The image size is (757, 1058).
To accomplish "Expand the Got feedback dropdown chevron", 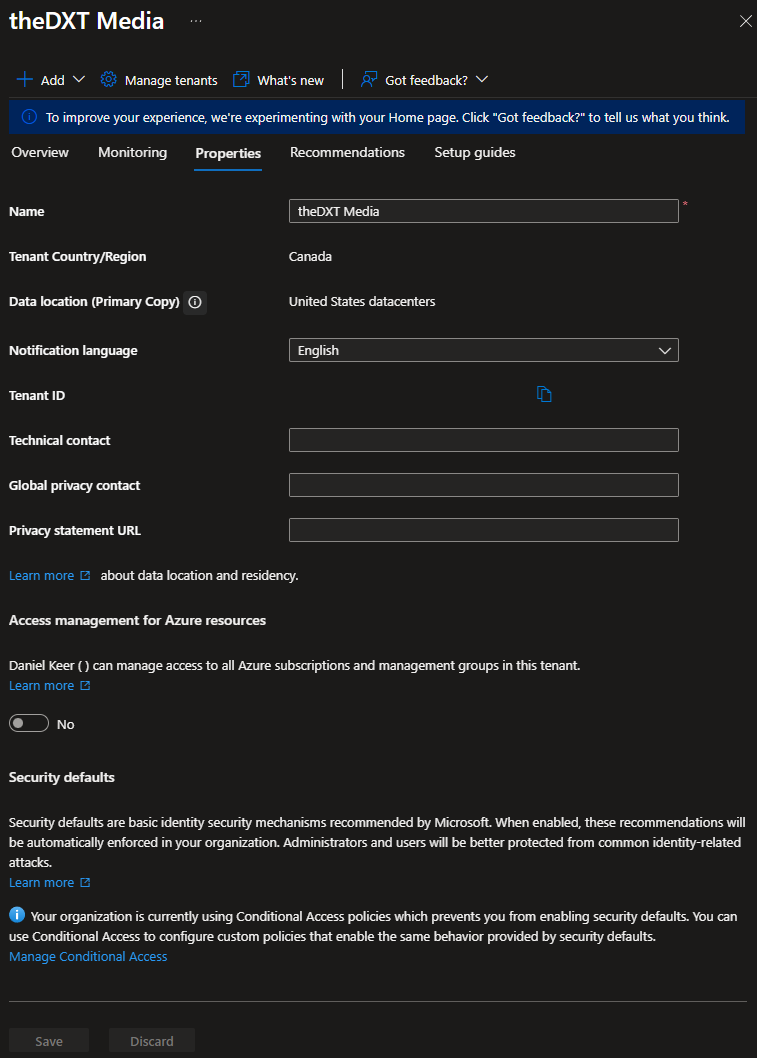I will pyautogui.click(x=482, y=80).
